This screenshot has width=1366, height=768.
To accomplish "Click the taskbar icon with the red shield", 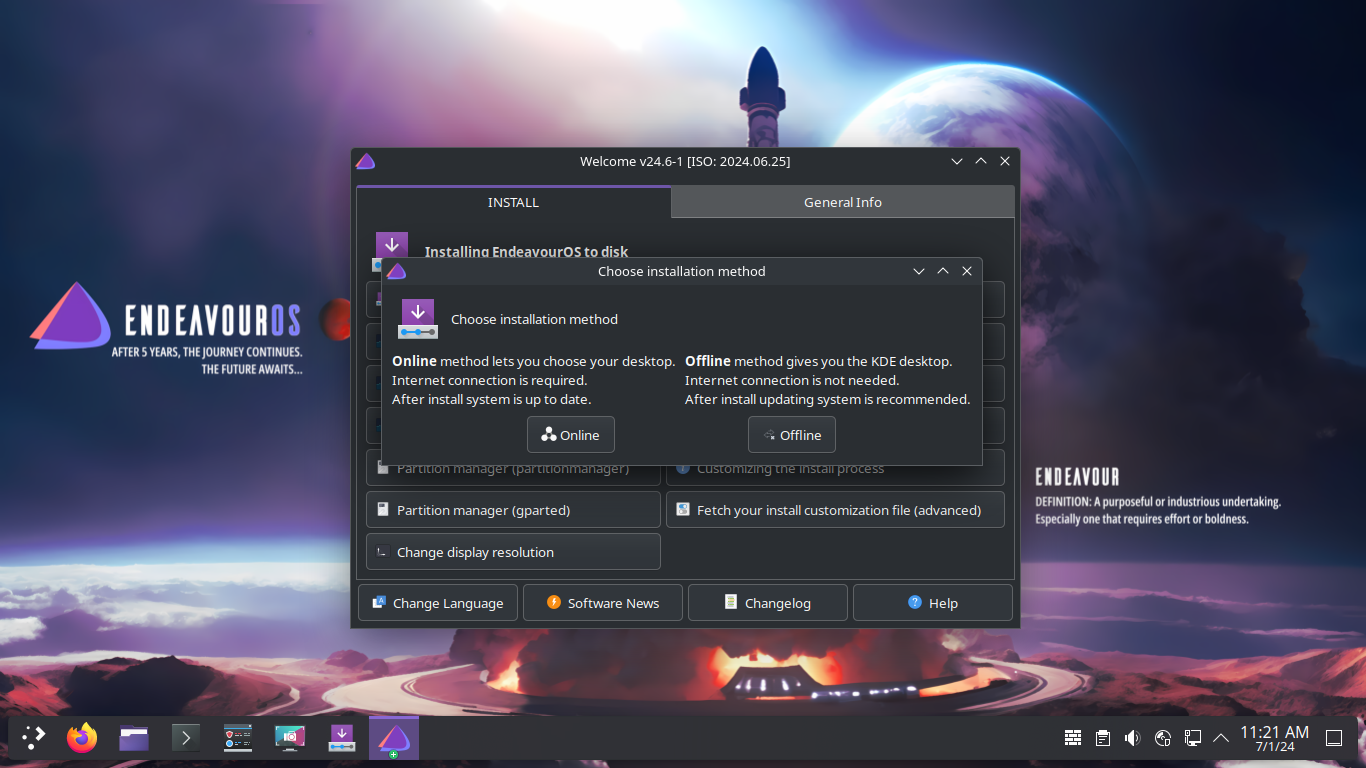I will click(238, 738).
